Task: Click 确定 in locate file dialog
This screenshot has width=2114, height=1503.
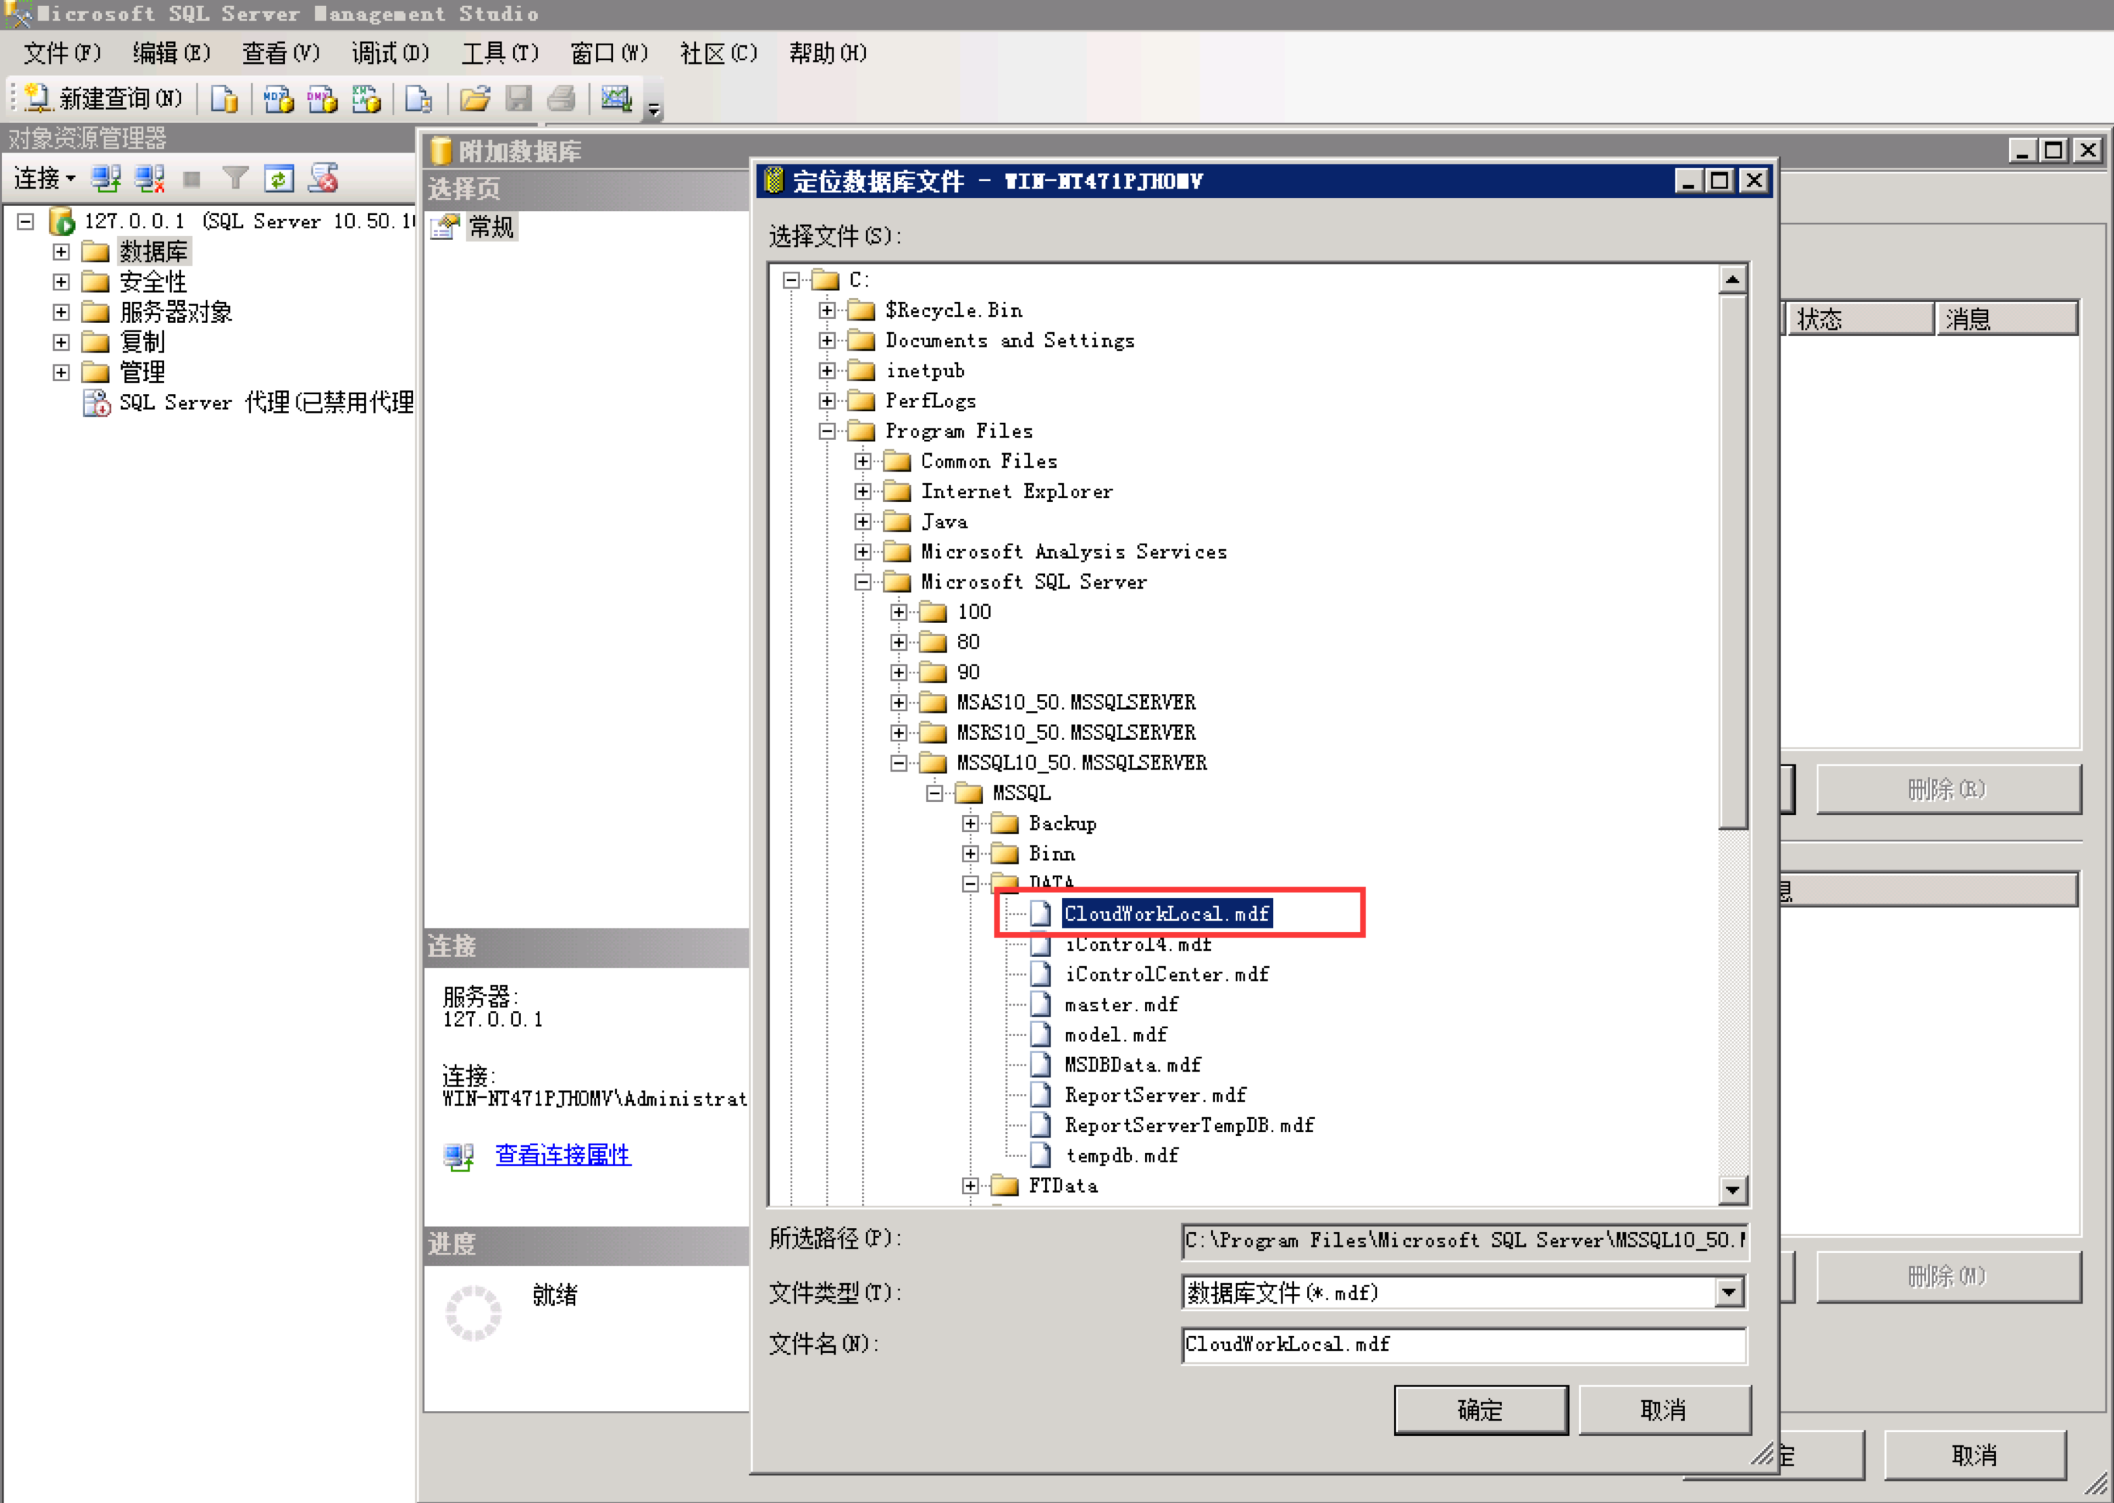Action: pos(1480,1410)
